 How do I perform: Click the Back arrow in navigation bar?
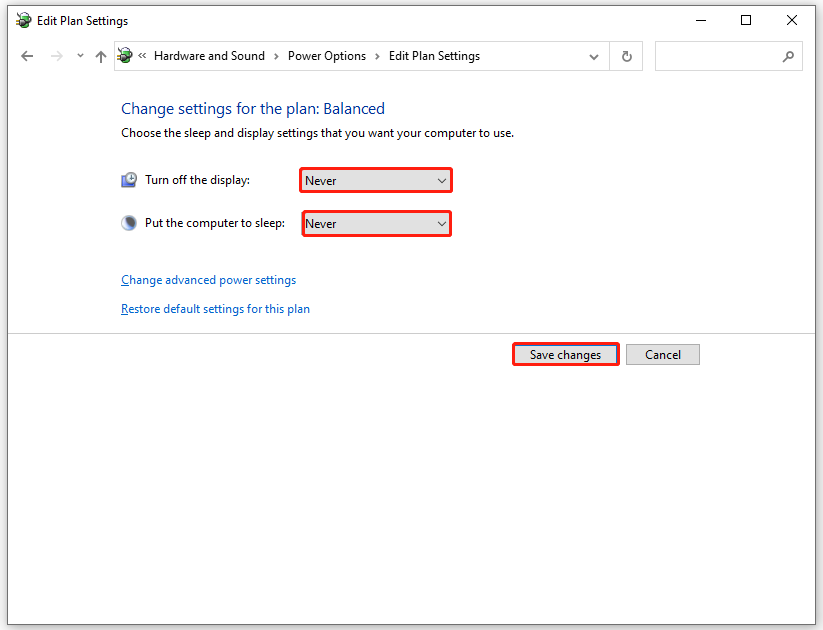(x=27, y=57)
